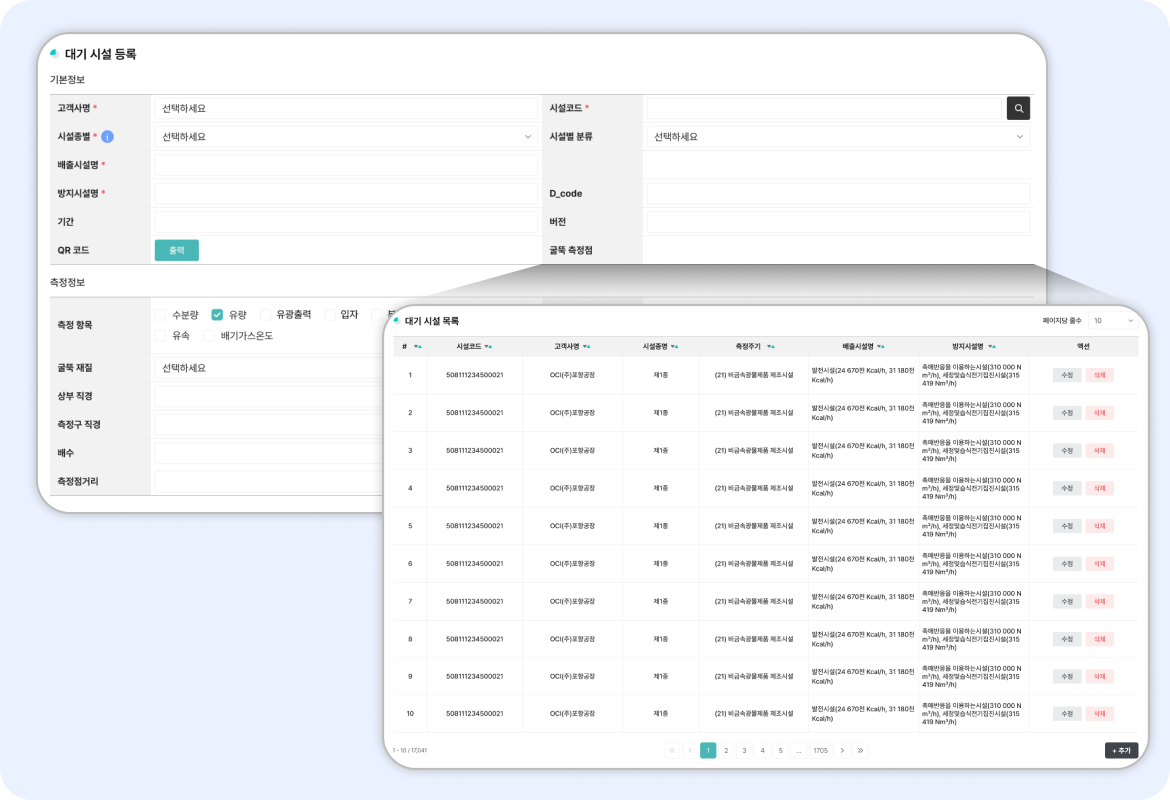Open the 굴뚝 재질 dropdown
The height and width of the screenshot is (800, 1170).
pyautogui.click(x=269, y=368)
